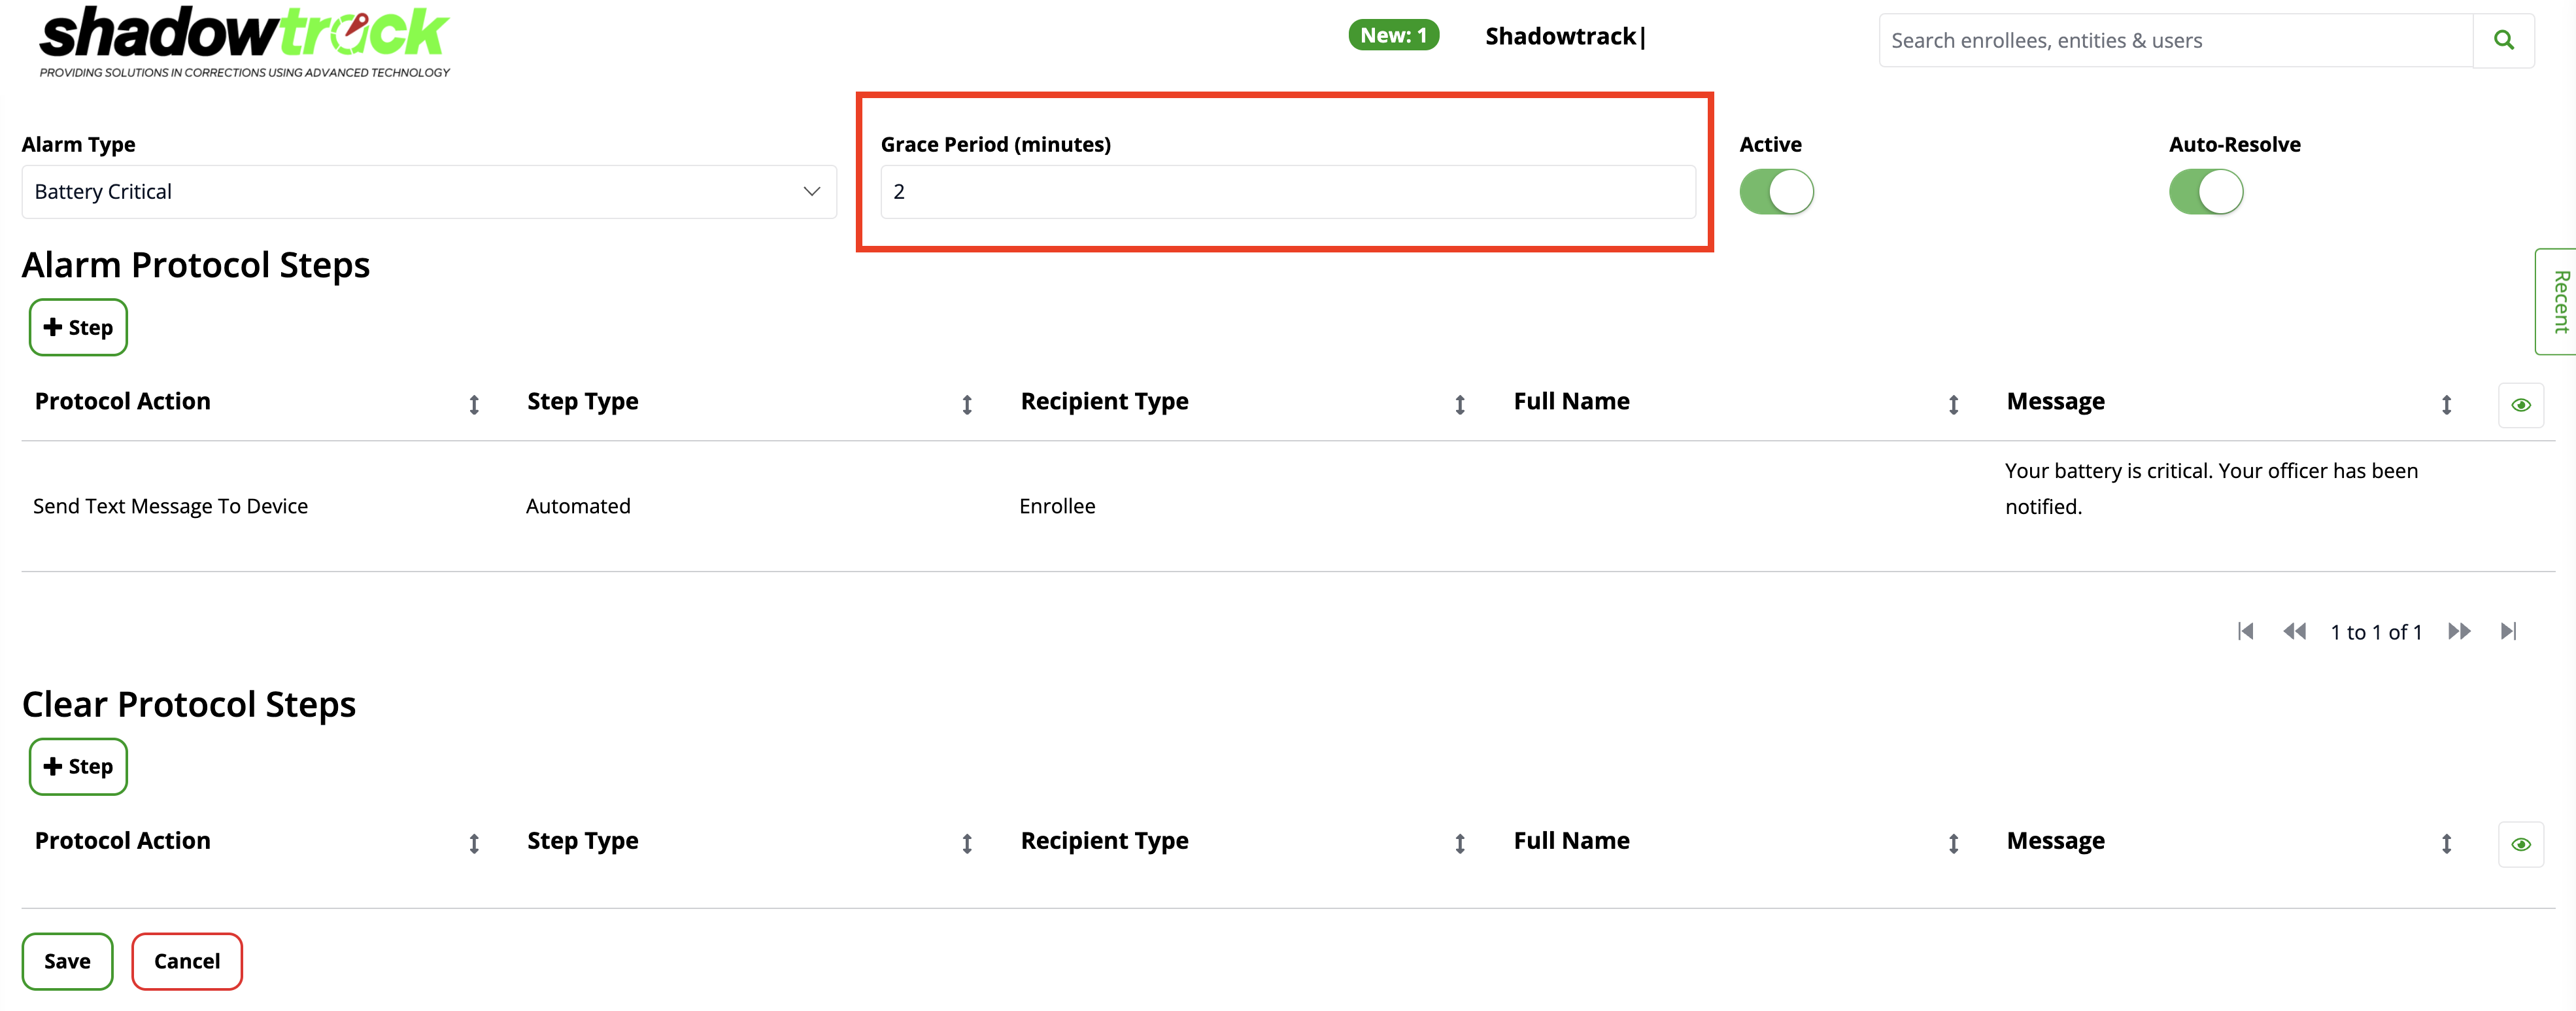Open the Alarm Type dropdown
This screenshot has height=1011, width=2576.
click(x=428, y=192)
